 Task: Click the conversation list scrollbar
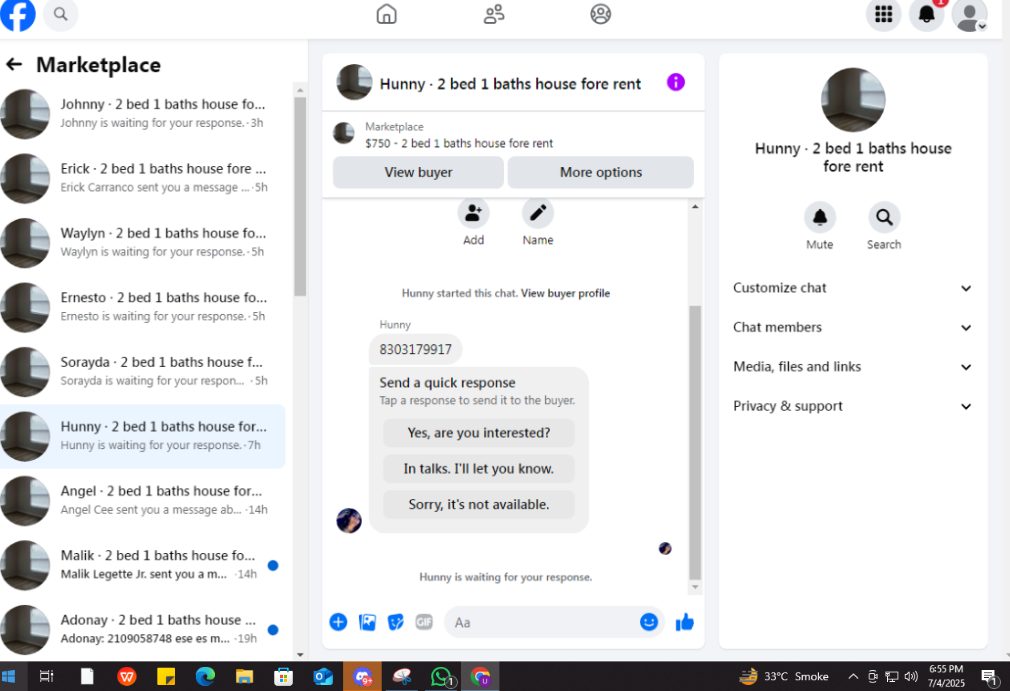click(300, 196)
